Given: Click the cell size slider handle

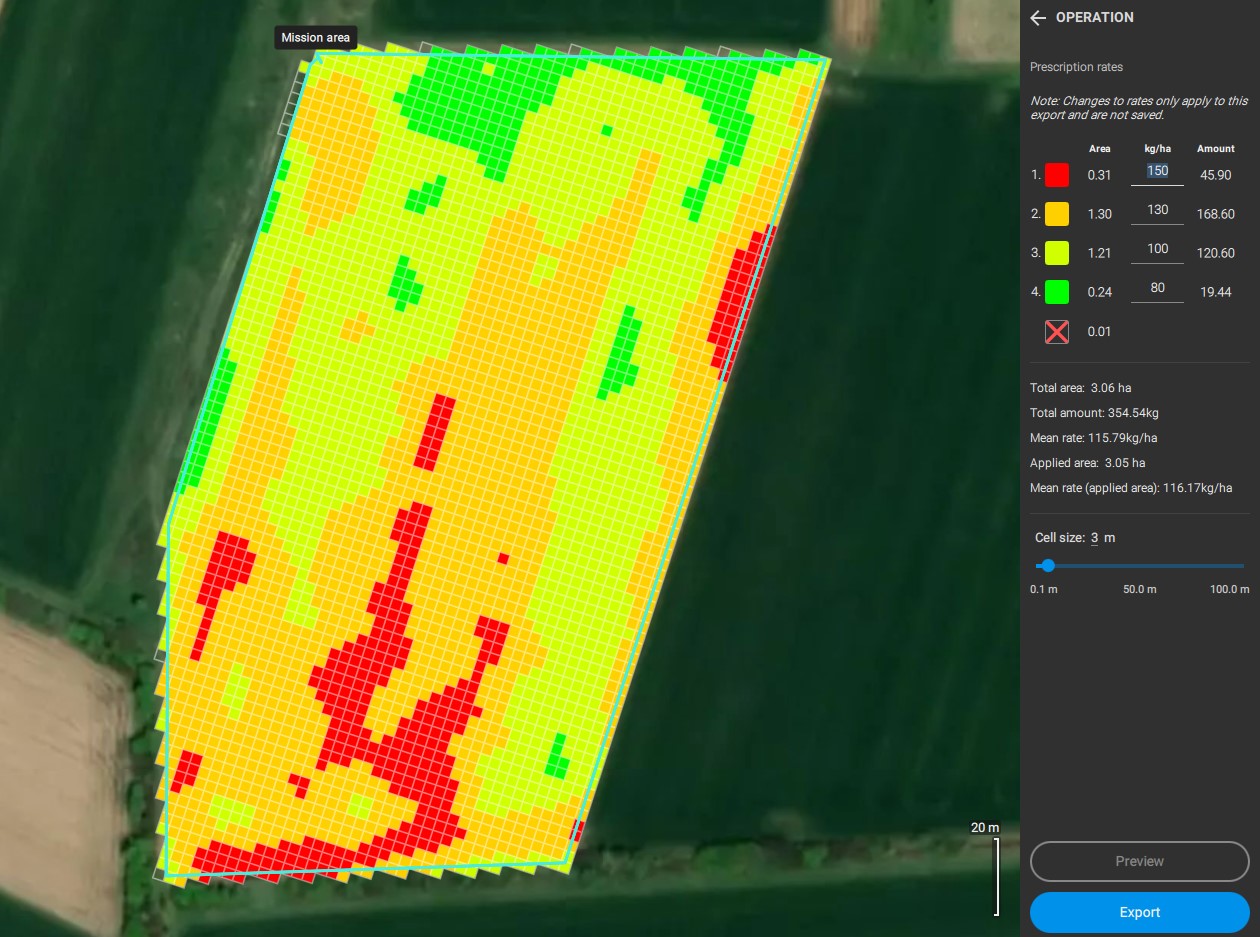Looking at the screenshot, I should (1048, 566).
